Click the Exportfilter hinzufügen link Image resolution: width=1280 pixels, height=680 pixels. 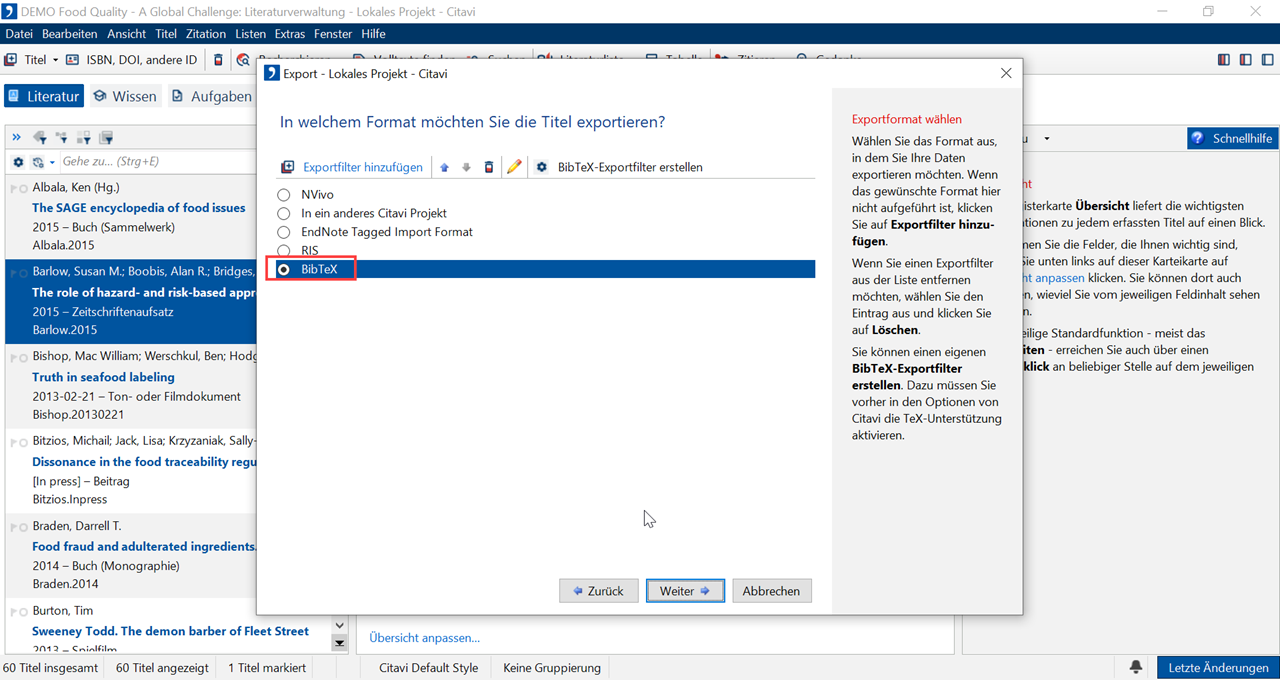pos(362,167)
